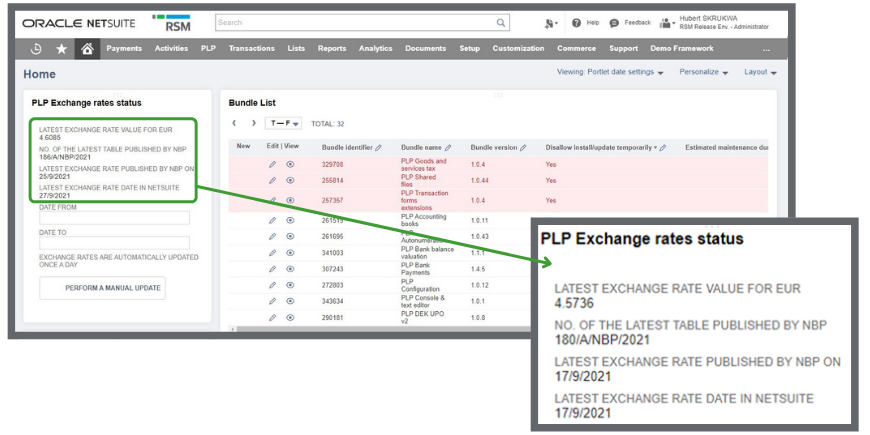Sort by Bundle version column header
Screen dimensions: 870x435
tap(494, 148)
